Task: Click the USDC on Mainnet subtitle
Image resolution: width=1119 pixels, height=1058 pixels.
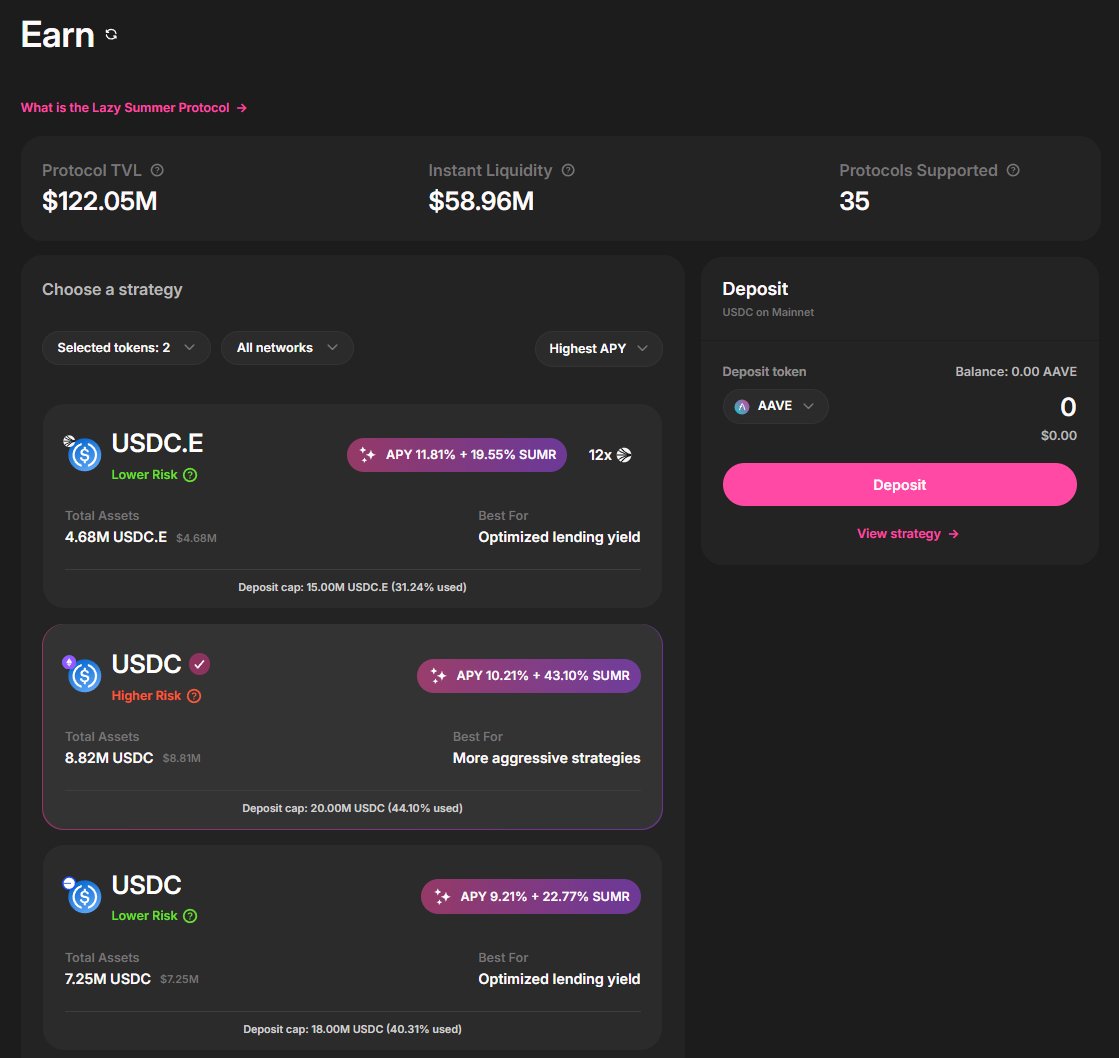Action: [768, 312]
